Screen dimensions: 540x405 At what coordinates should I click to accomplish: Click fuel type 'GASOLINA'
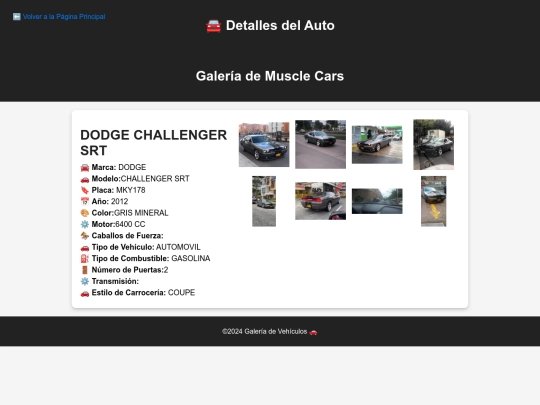(191, 258)
